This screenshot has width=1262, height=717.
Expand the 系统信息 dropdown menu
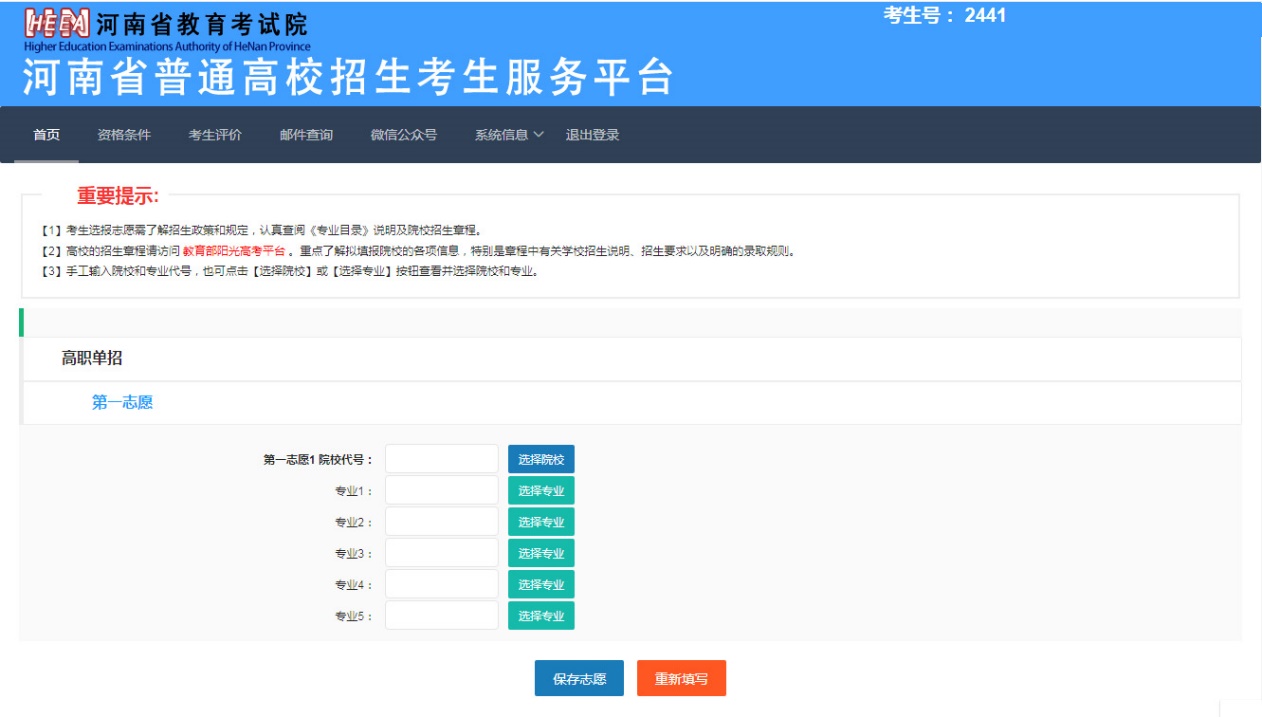pyautogui.click(x=508, y=135)
